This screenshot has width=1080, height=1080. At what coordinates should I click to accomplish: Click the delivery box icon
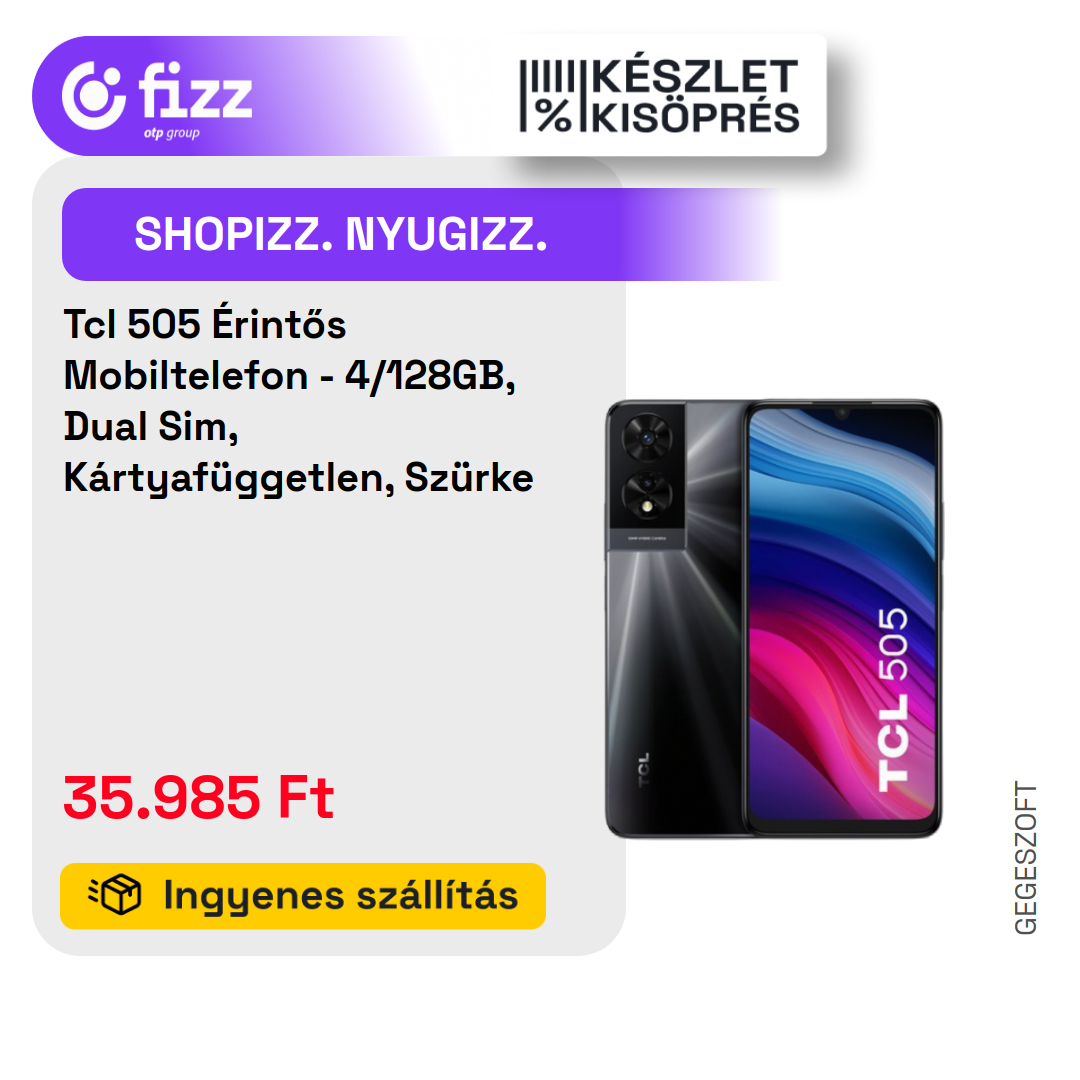pos(115,895)
